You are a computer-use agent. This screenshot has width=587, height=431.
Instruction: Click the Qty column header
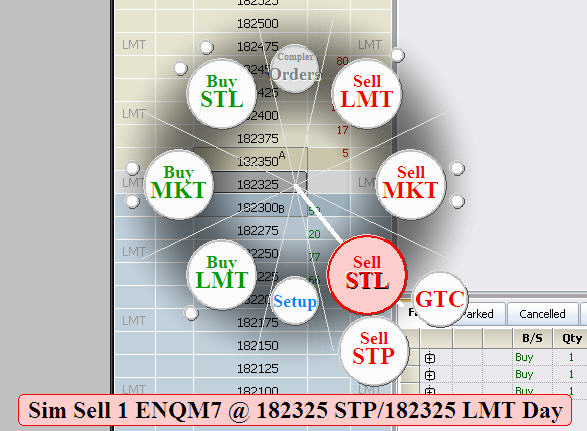[572, 339]
